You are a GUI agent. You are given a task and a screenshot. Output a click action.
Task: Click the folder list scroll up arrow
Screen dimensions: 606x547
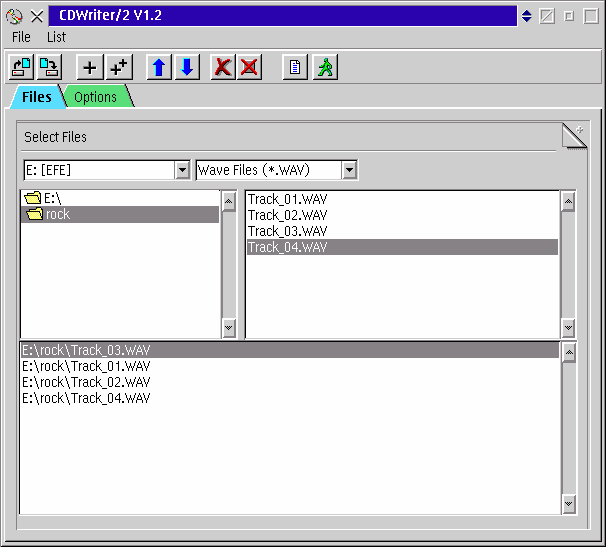[x=229, y=201]
